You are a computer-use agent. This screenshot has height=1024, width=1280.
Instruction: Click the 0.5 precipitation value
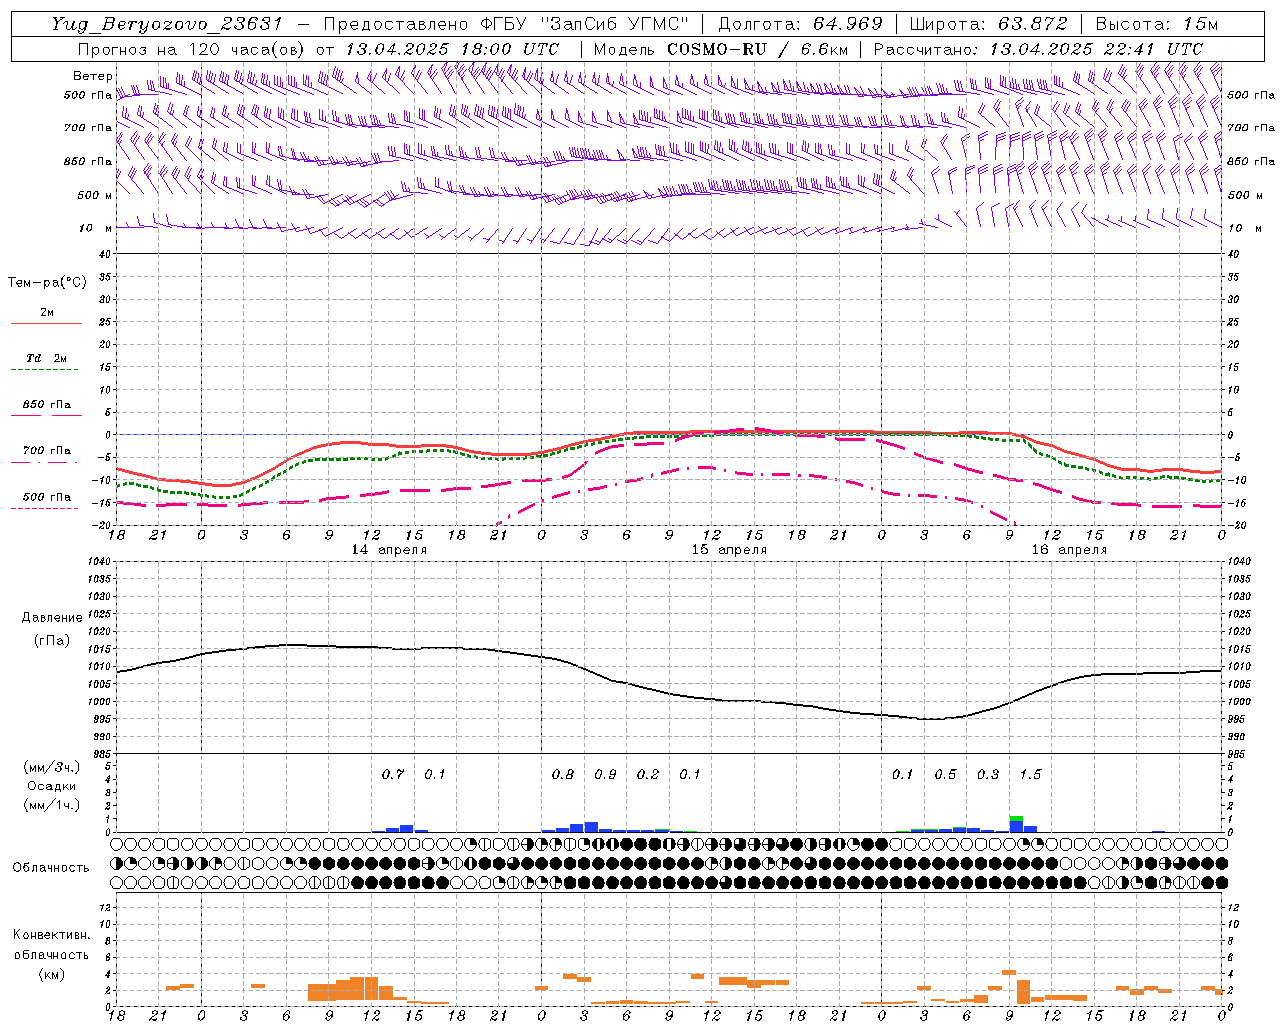(945, 774)
